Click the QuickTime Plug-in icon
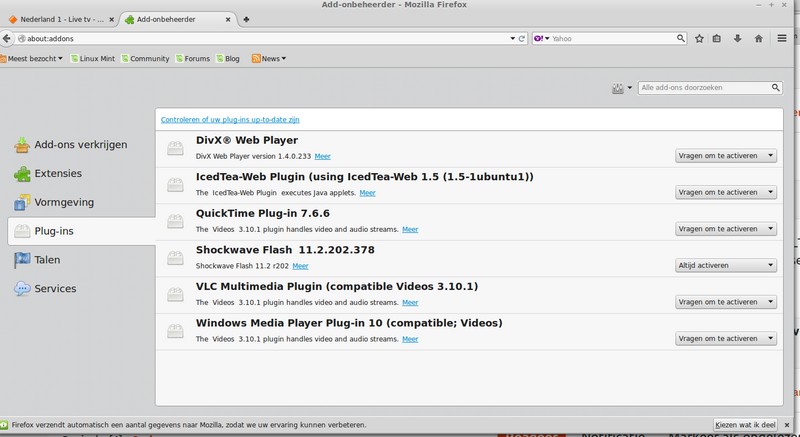This screenshot has height=437, width=800. point(175,221)
